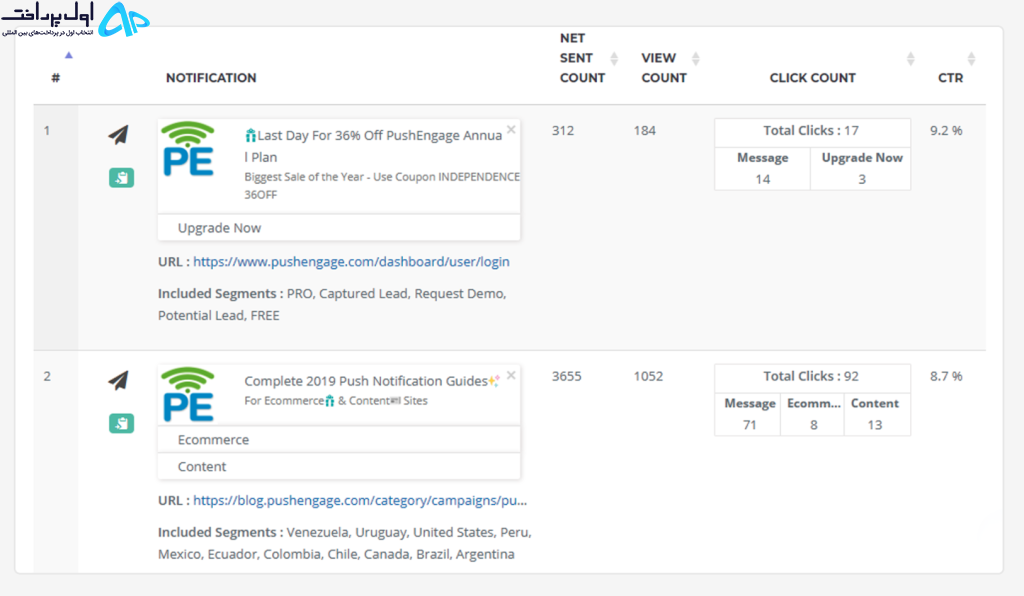Click green clipboard icon in row 2

pyautogui.click(x=121, y=423)
